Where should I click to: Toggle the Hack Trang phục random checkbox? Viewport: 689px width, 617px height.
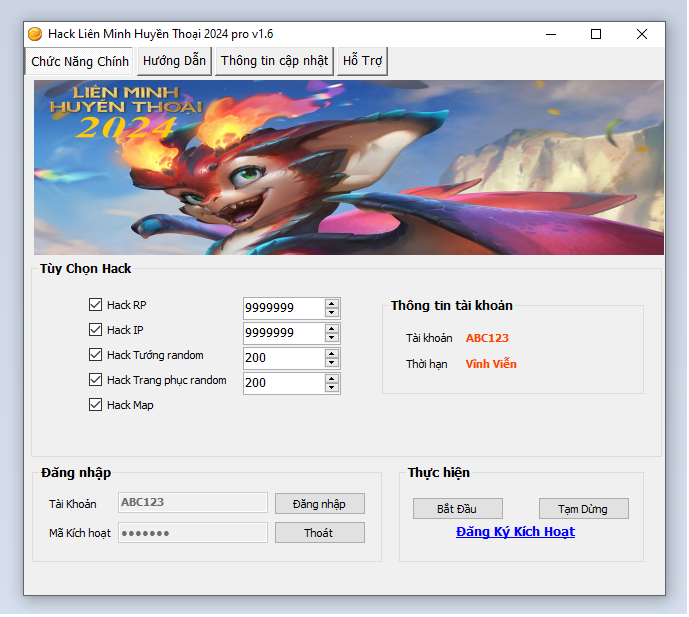pos(95,380)
